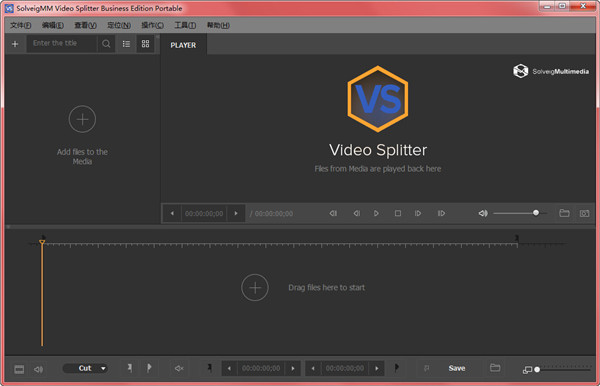This screenshot has width=600, height=386.
Task: Jump to previous keyframe in player
Action: [x=333, y=213]
